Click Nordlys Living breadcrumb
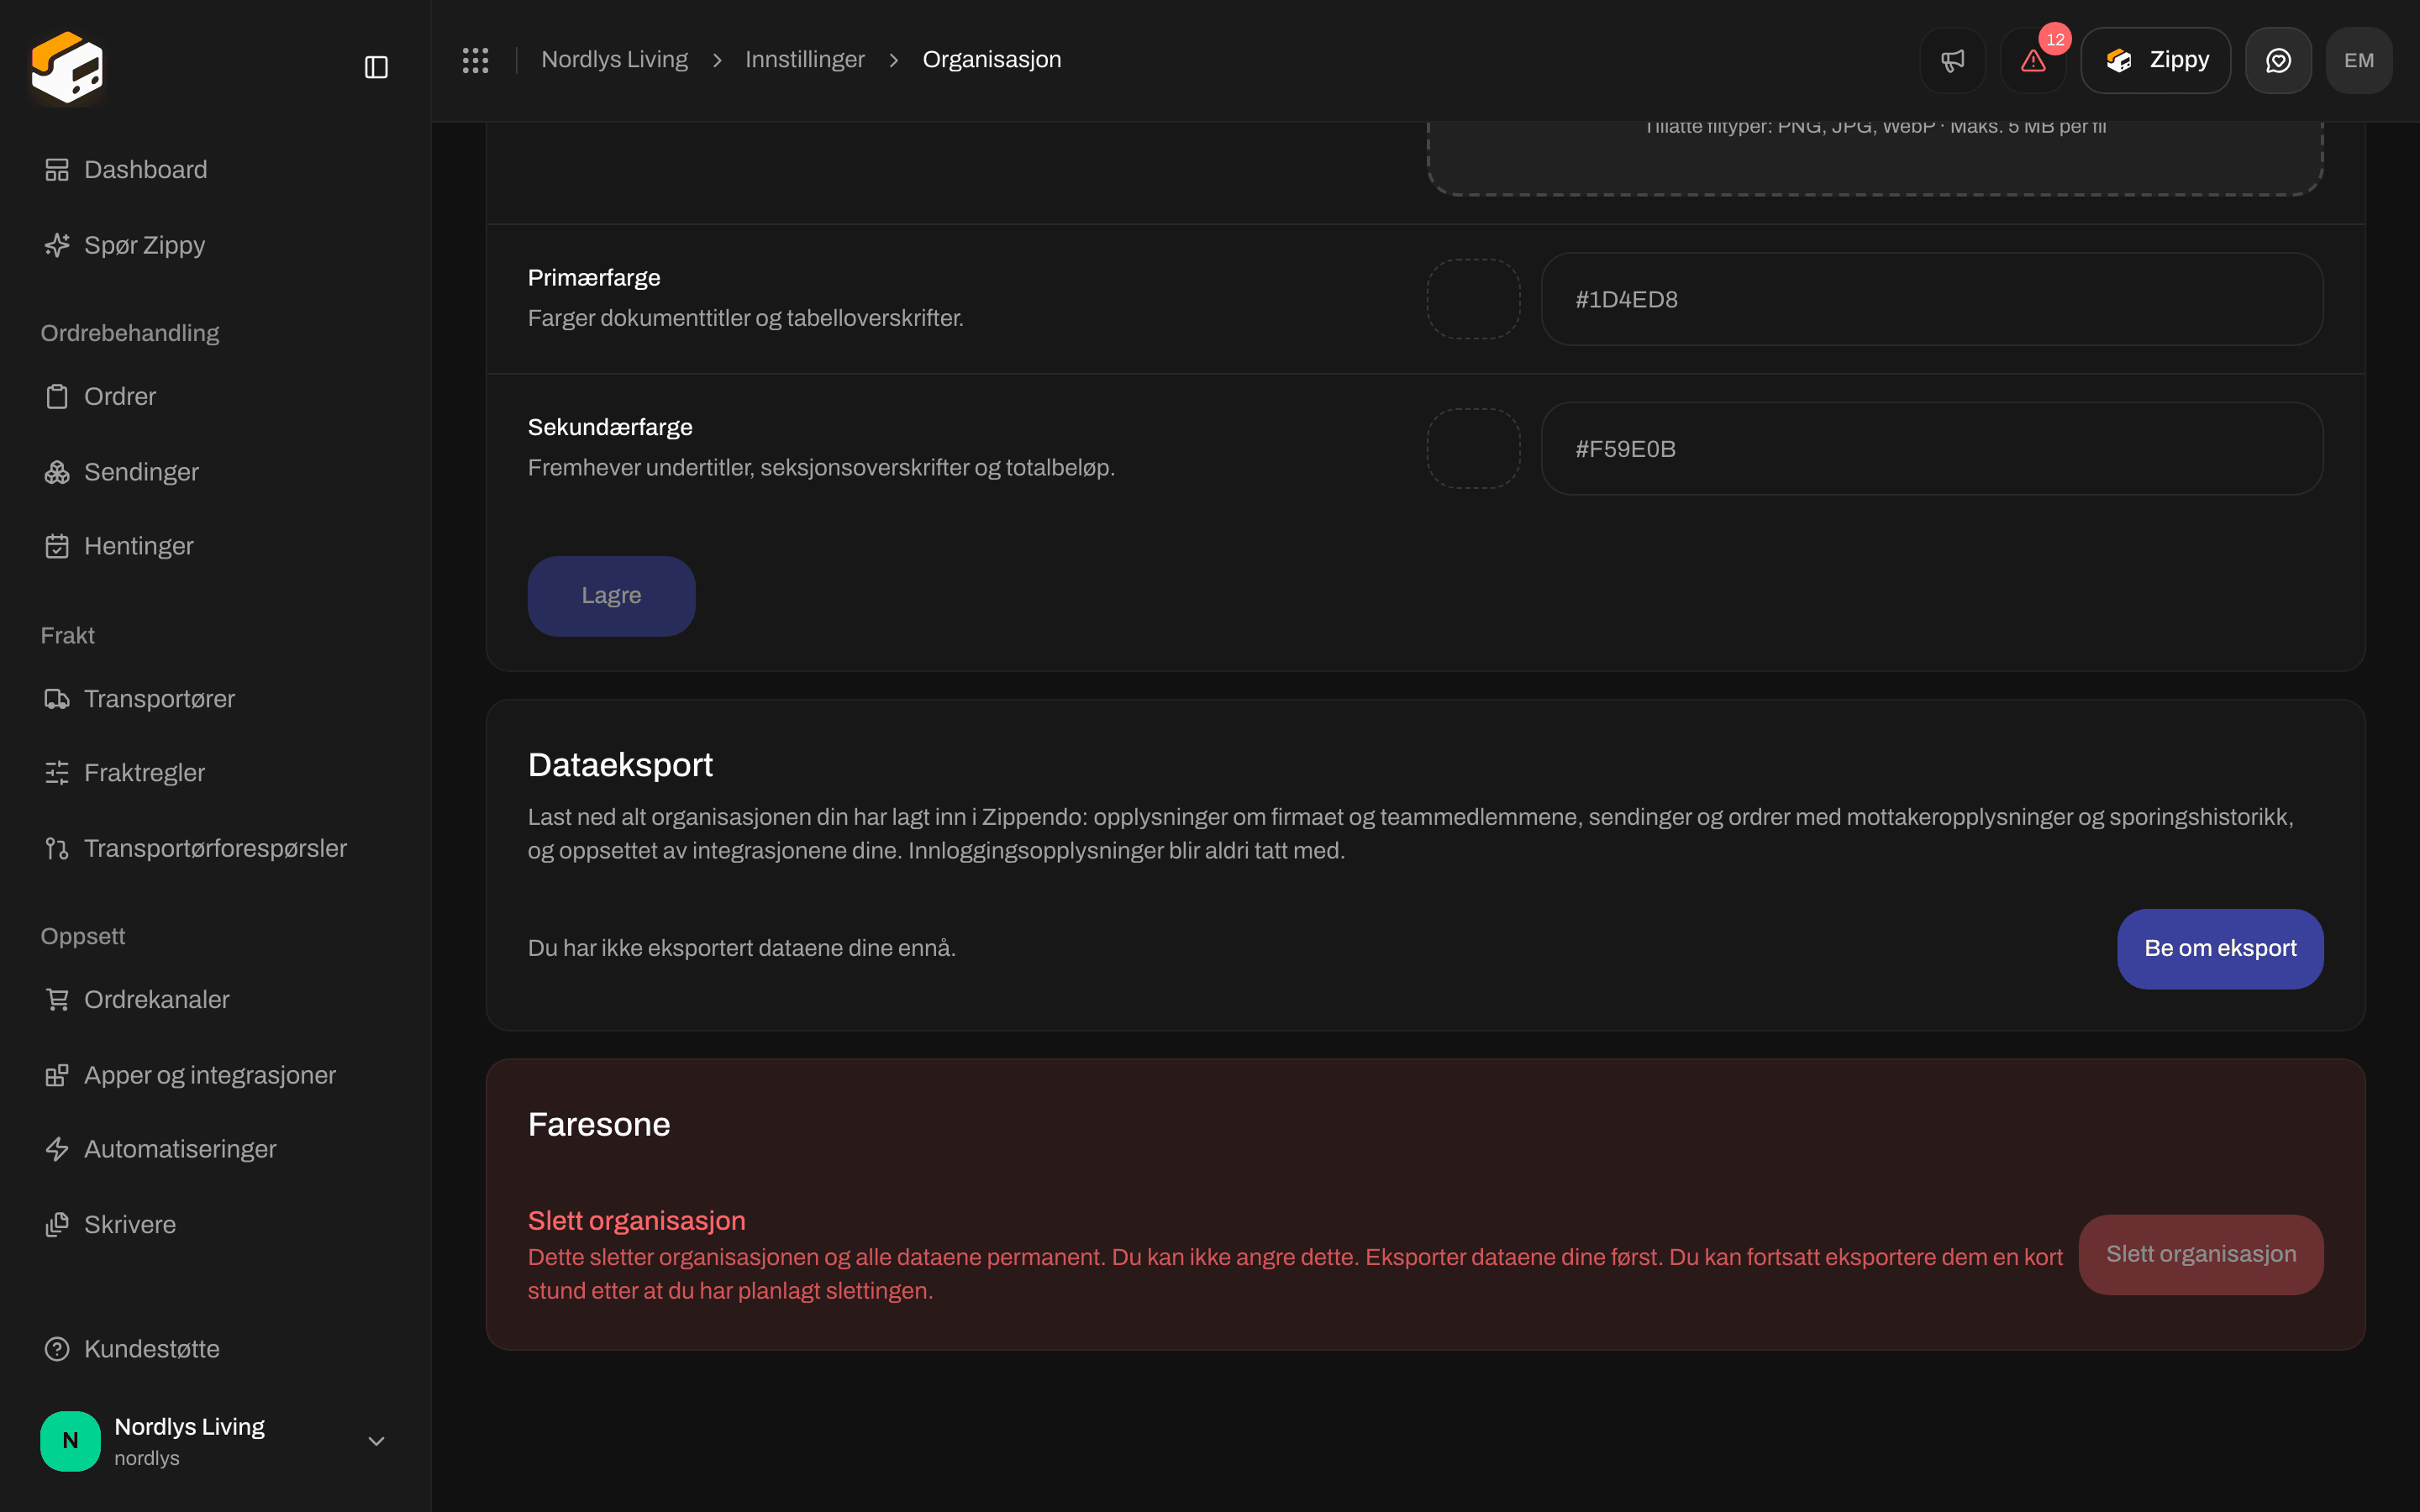Image resolution: width=2420 pixels, height=1512 pixels. coord(614,60)
